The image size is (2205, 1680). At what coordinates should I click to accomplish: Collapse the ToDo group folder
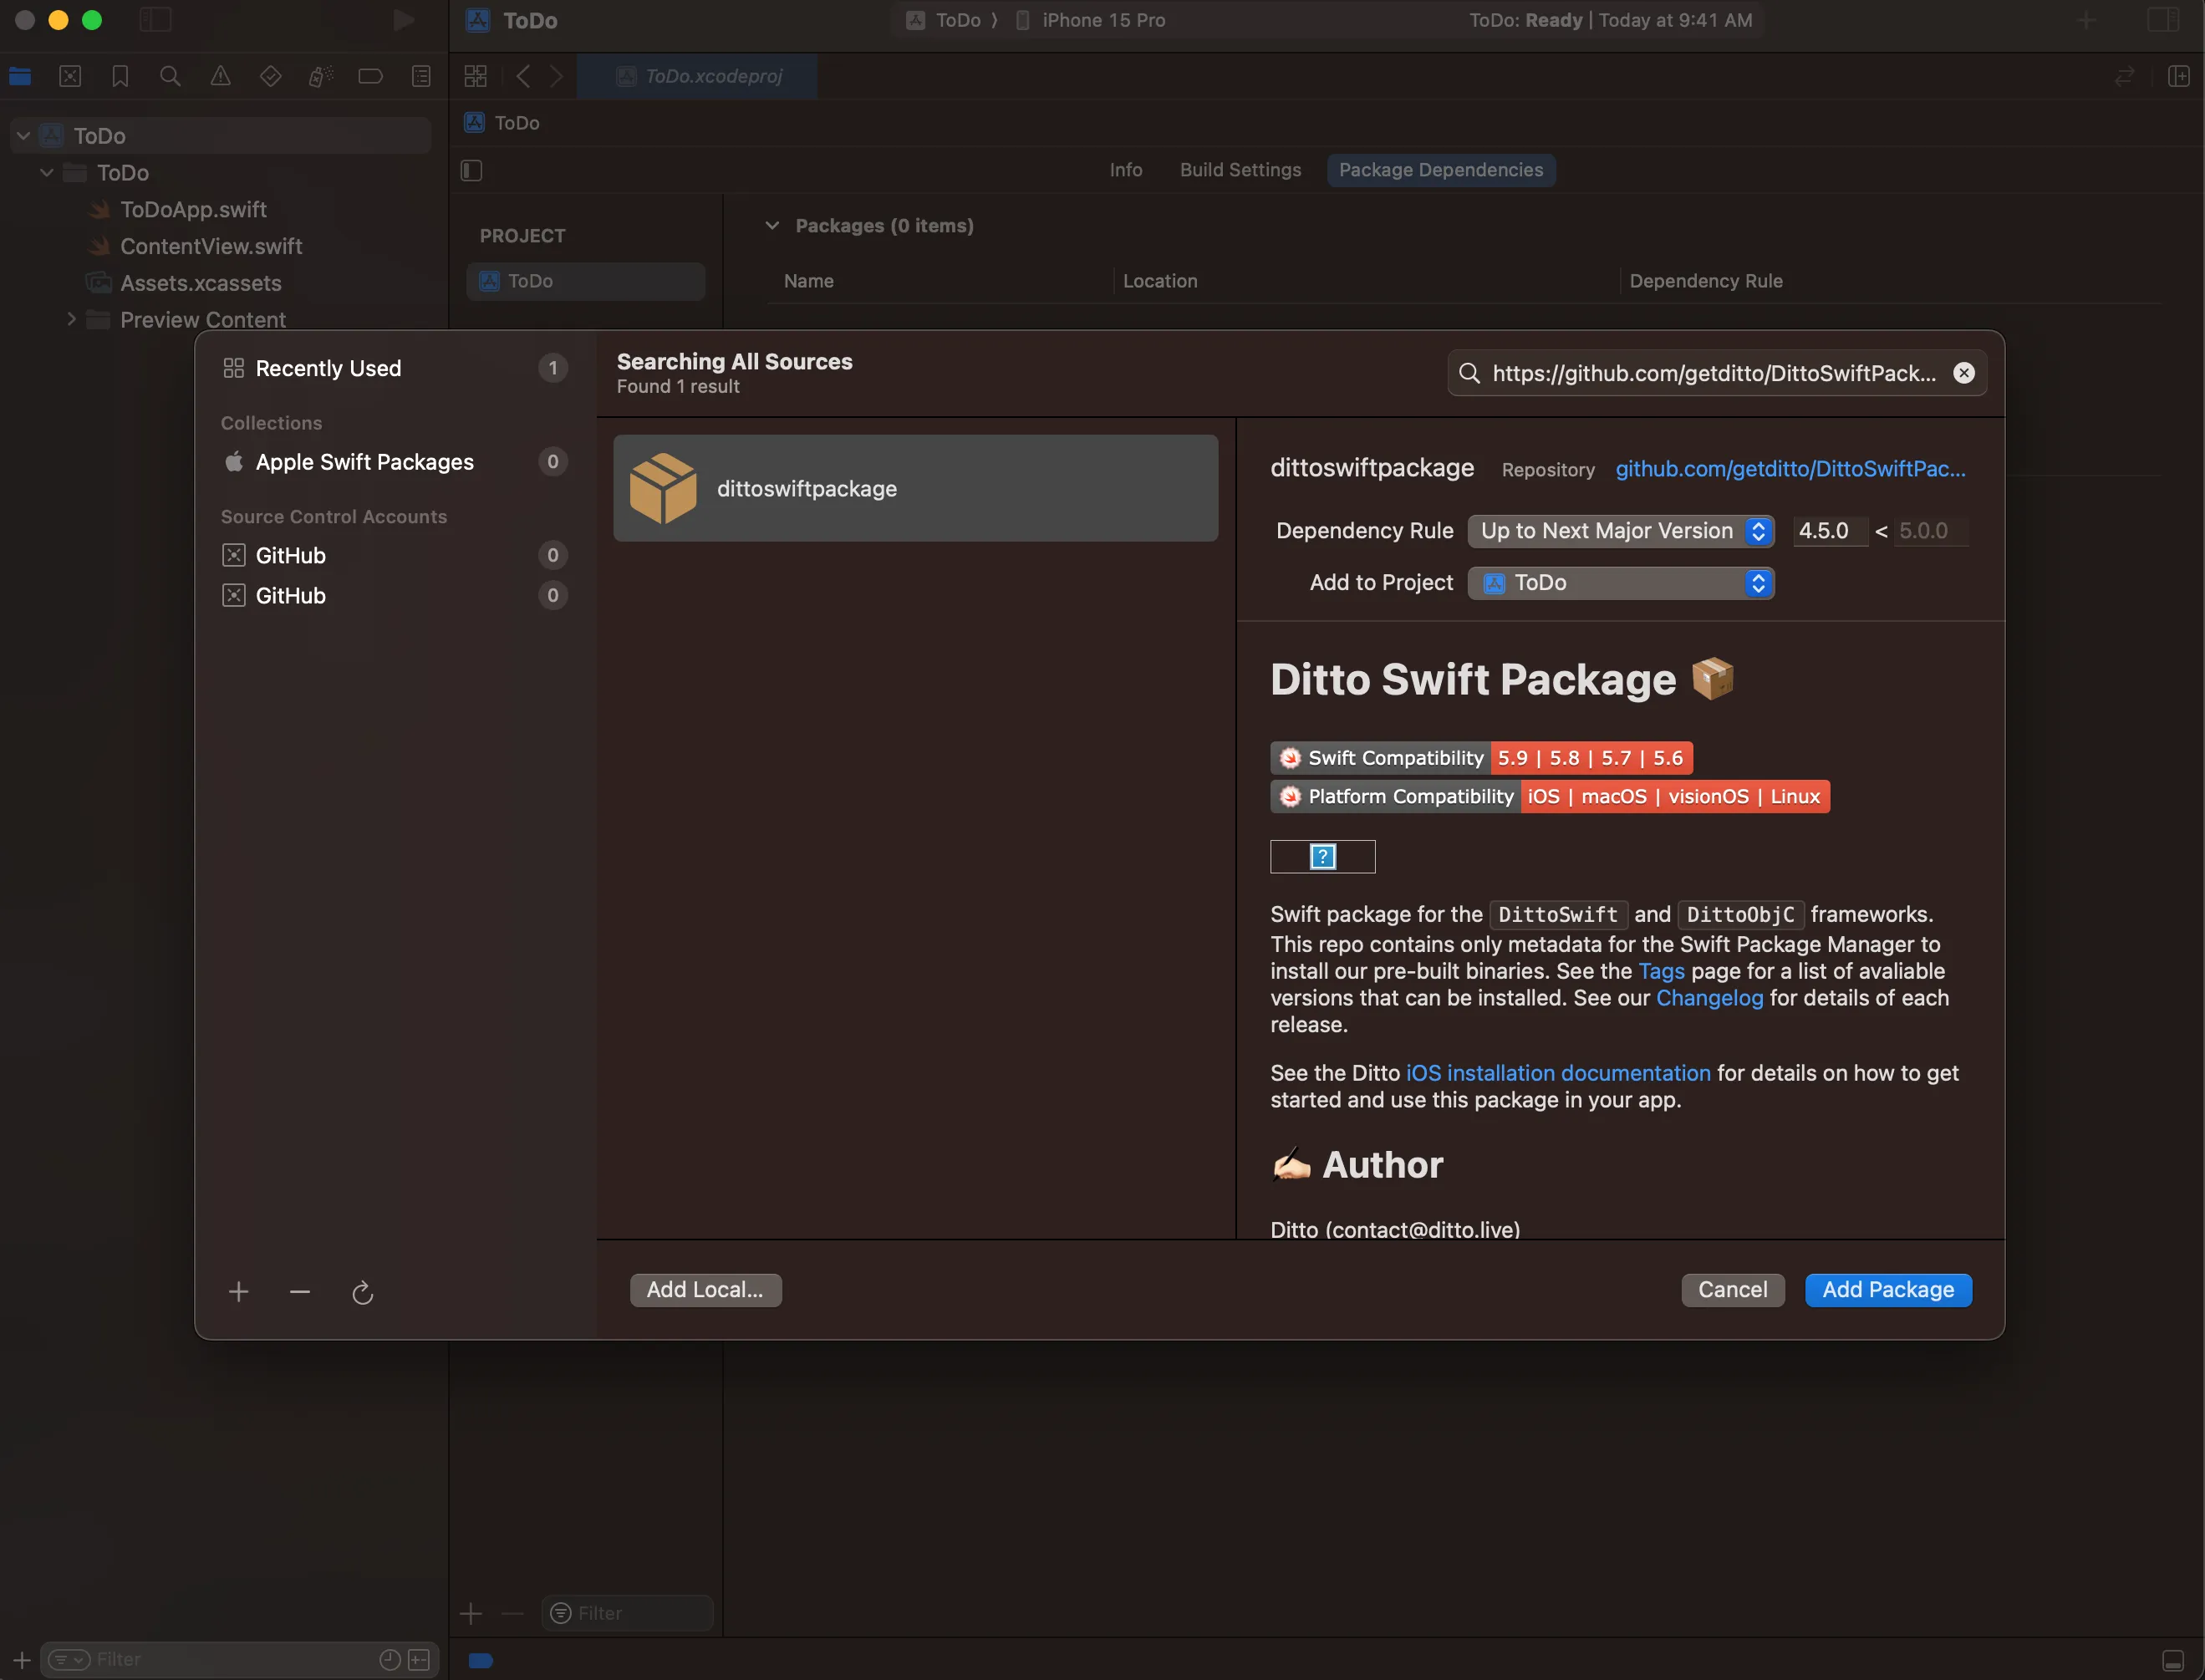coord(47,172)
